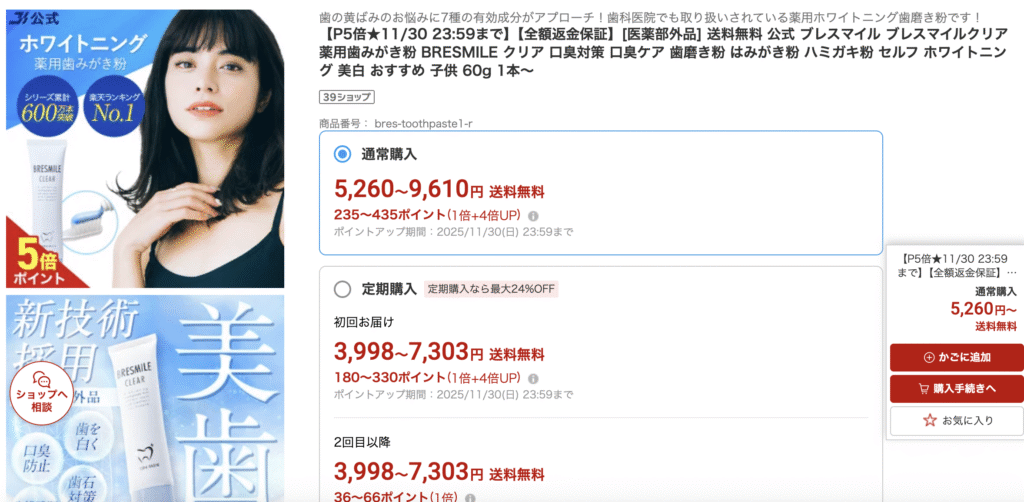Select the 通常購入 radio button
The height and width of the screenshot is (502, 1024).
342,154
